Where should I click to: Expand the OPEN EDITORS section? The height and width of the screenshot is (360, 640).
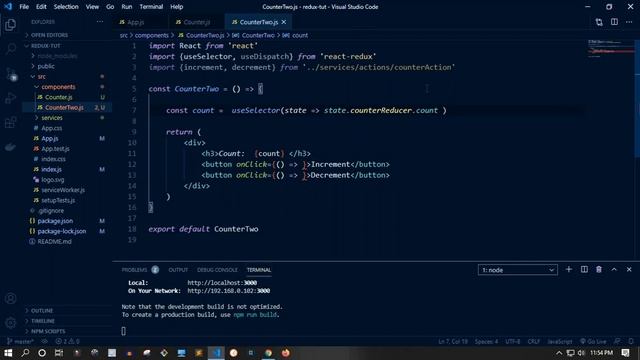(49, 35)
